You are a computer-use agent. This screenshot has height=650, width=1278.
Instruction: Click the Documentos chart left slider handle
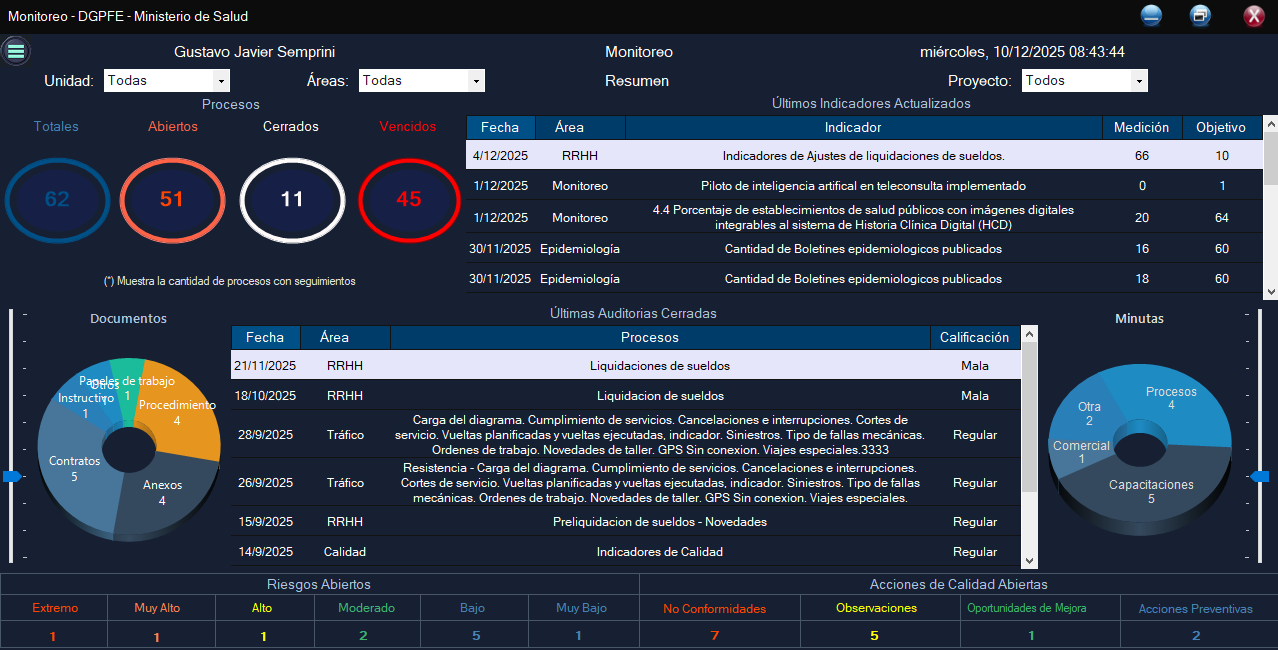click(11, 477)
